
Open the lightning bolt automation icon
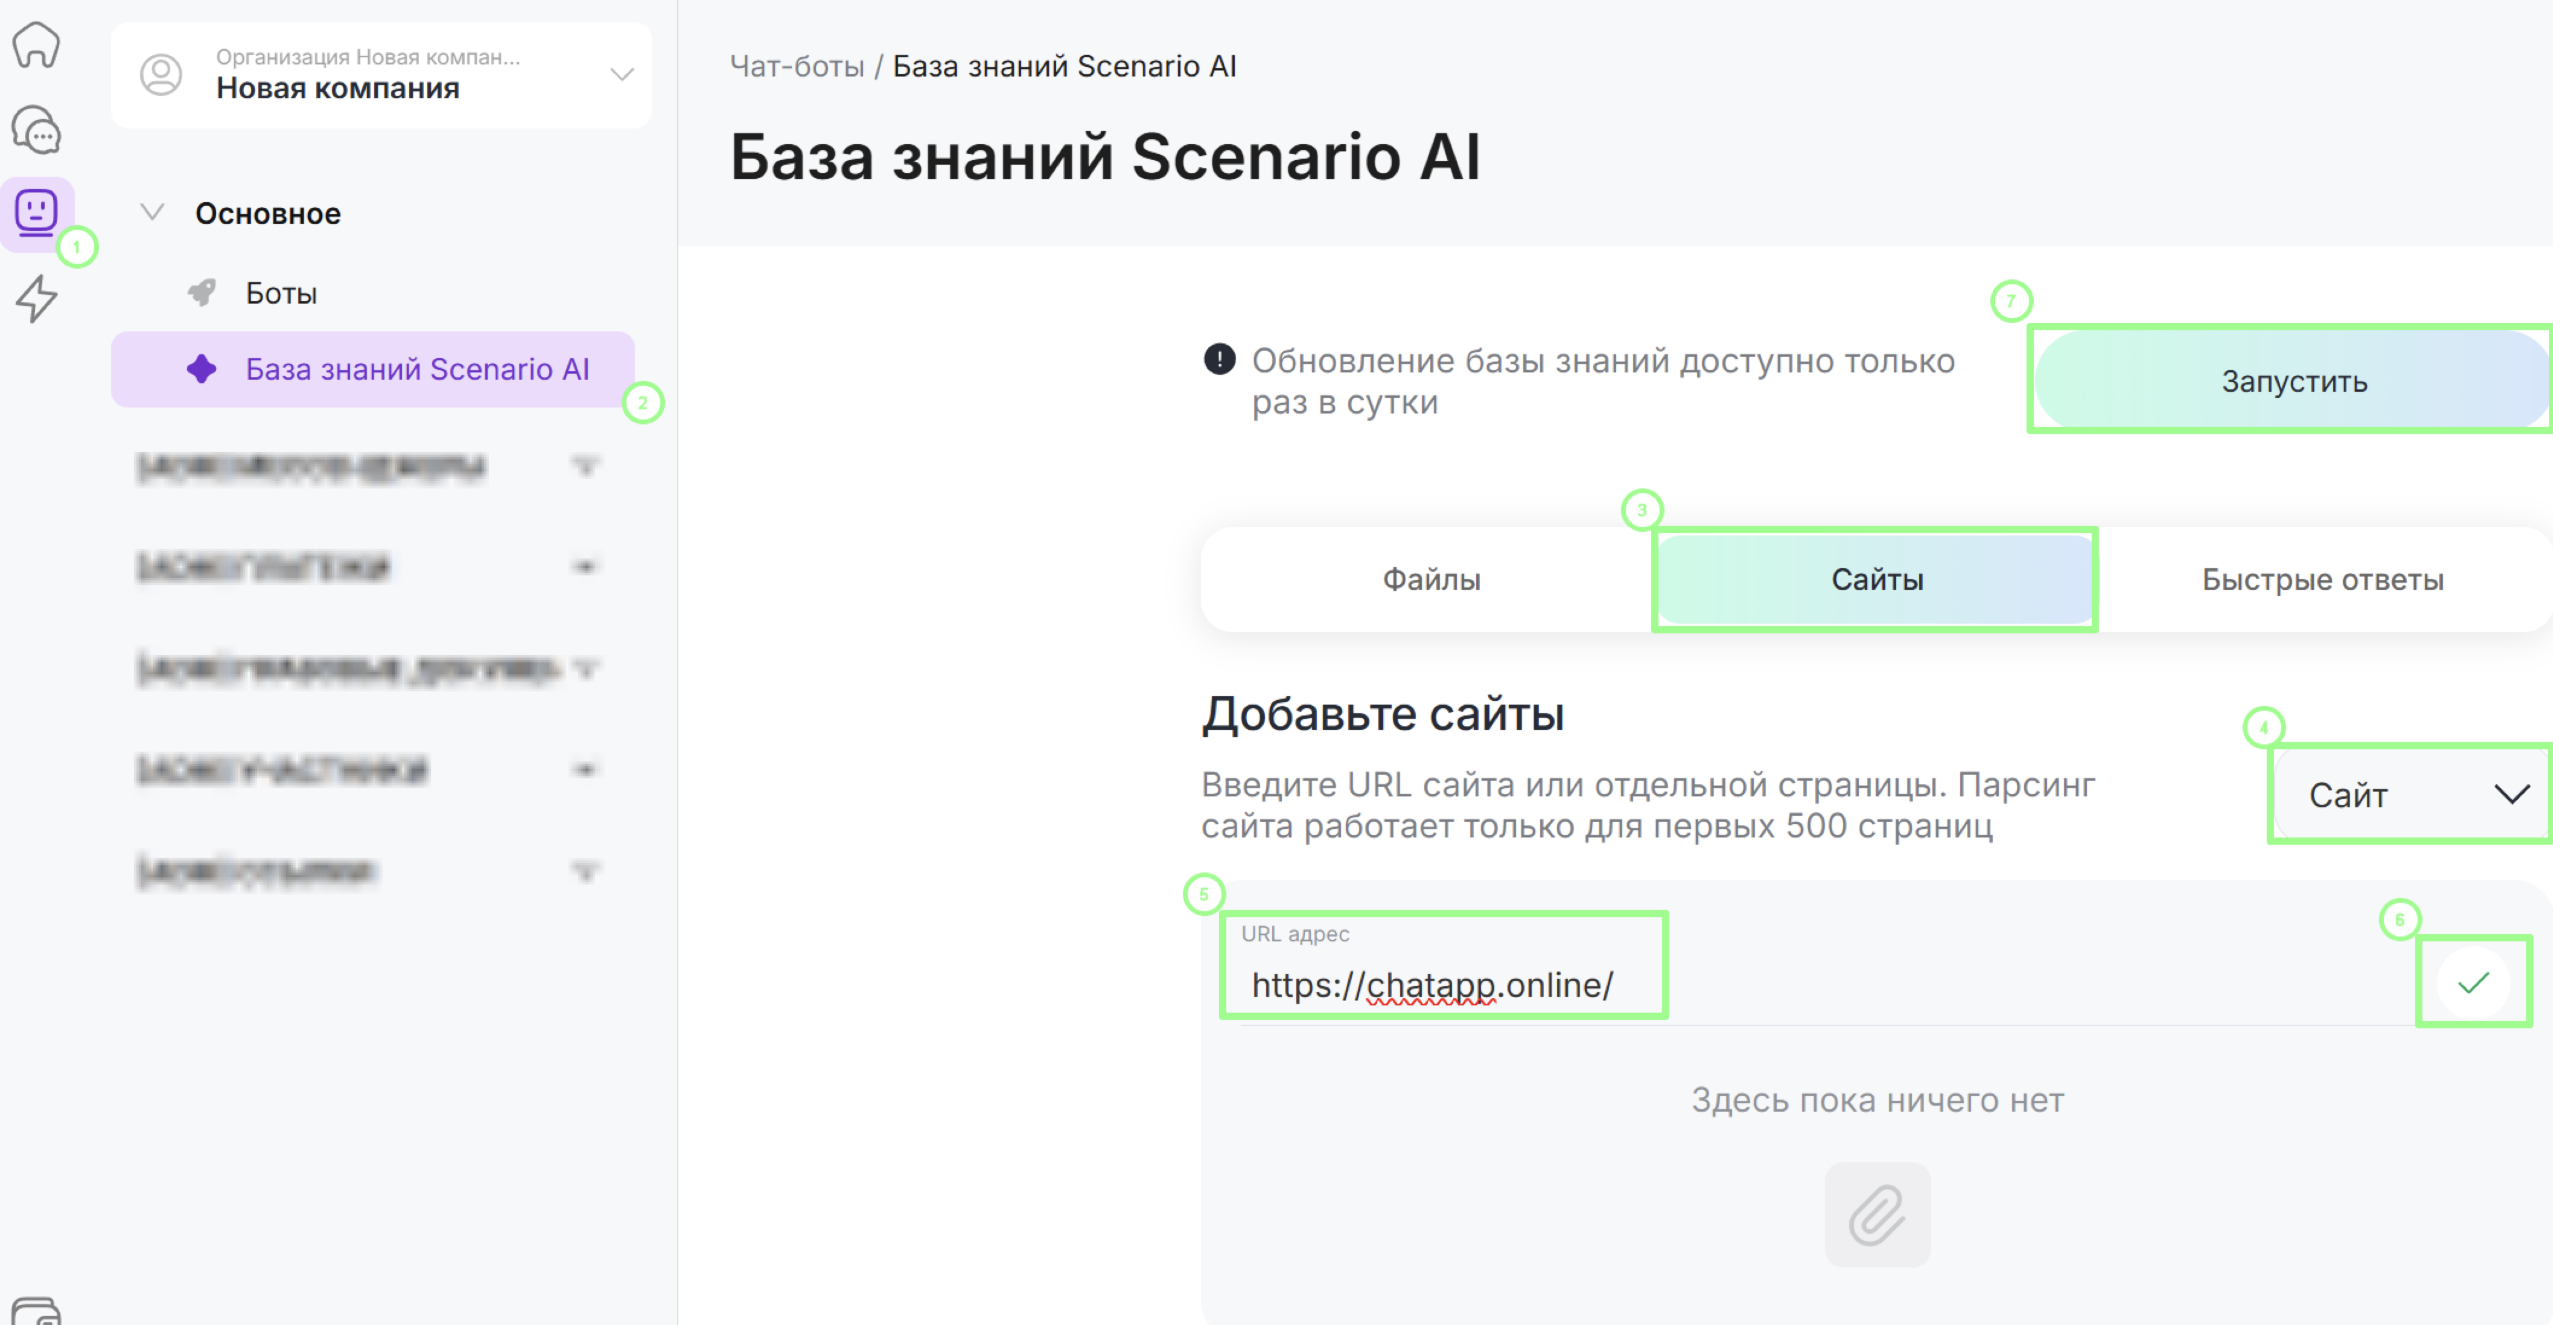[36, 298]
